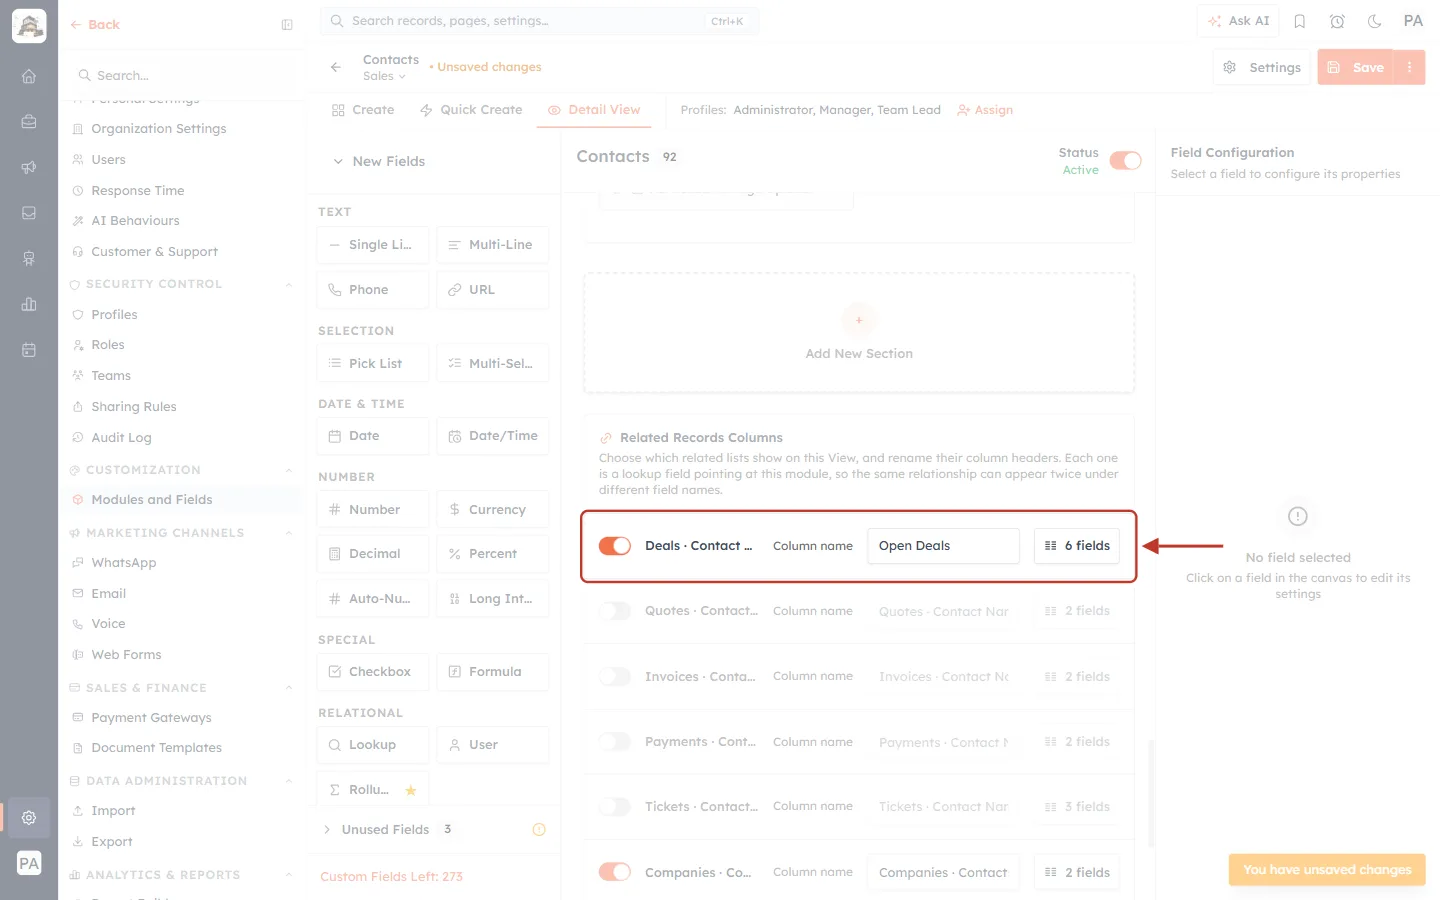This screenshot has height=900, width=1440.
Task: Select the Detail View tab
Action: click(594, 110)
